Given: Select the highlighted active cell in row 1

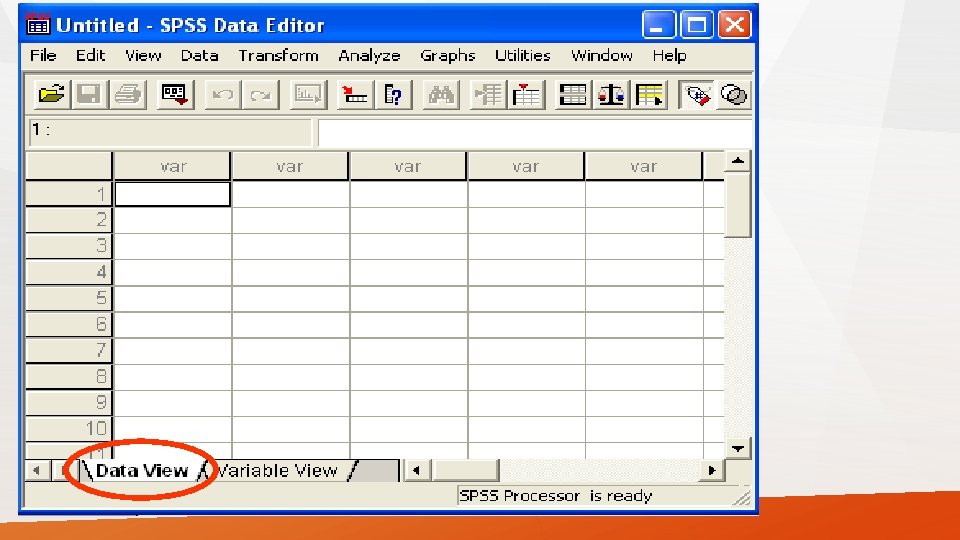Looking at the screenshot, I should tap(173, 194).
